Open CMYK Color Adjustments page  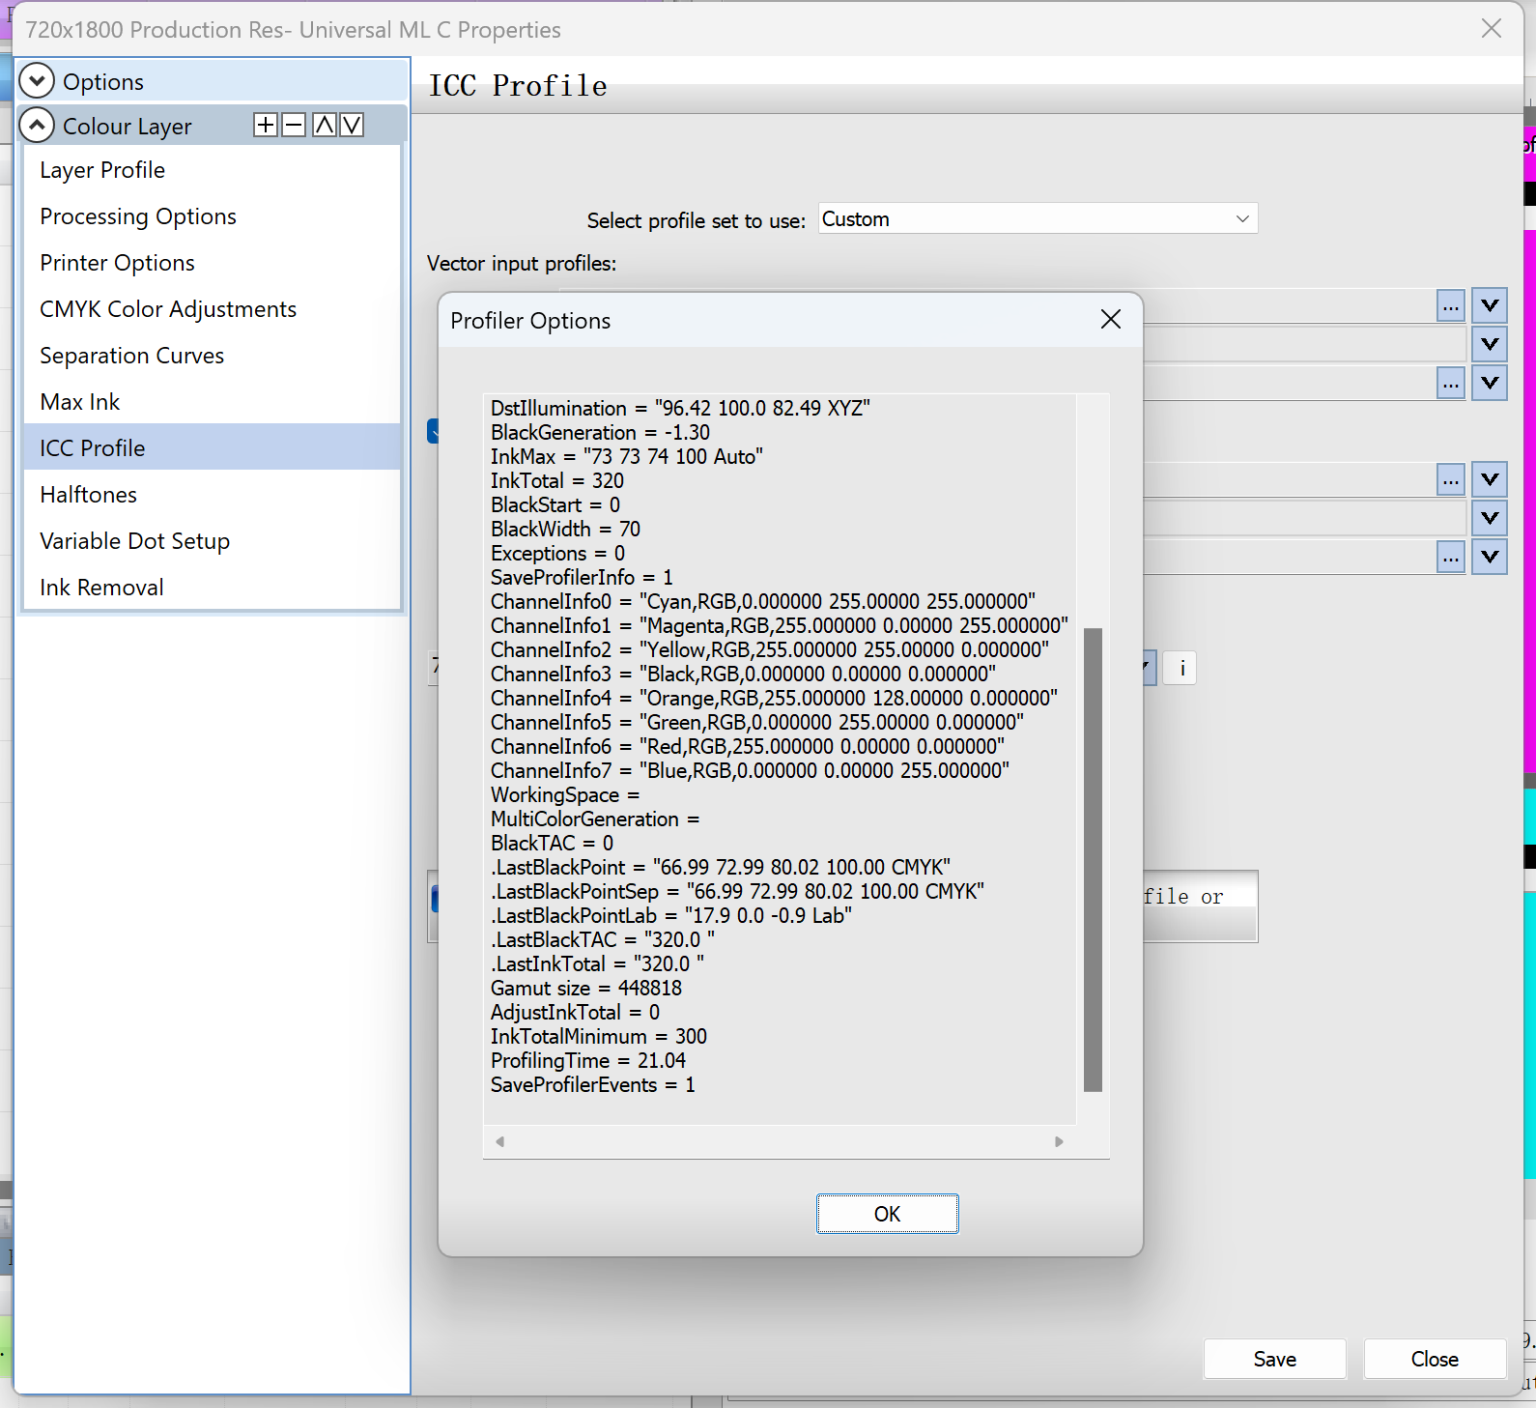168,309
